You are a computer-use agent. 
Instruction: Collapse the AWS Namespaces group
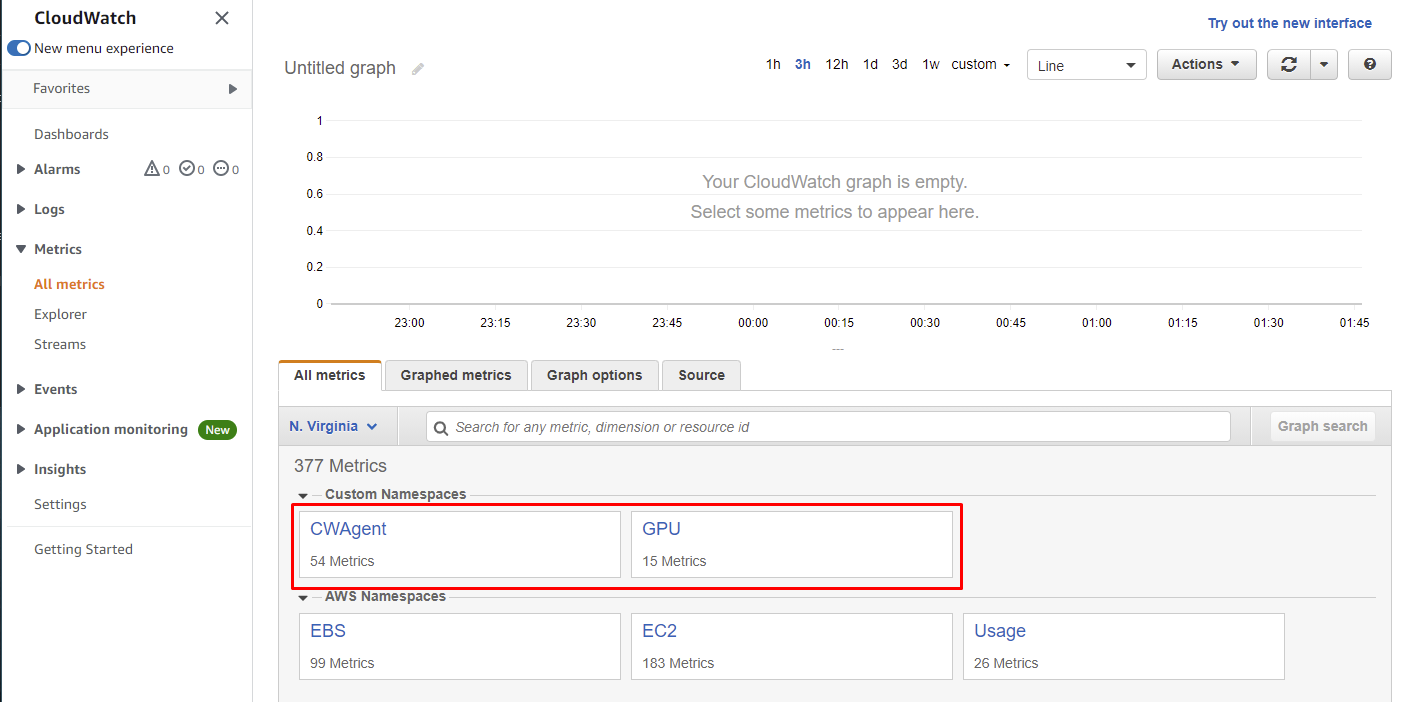coord(303,597)
